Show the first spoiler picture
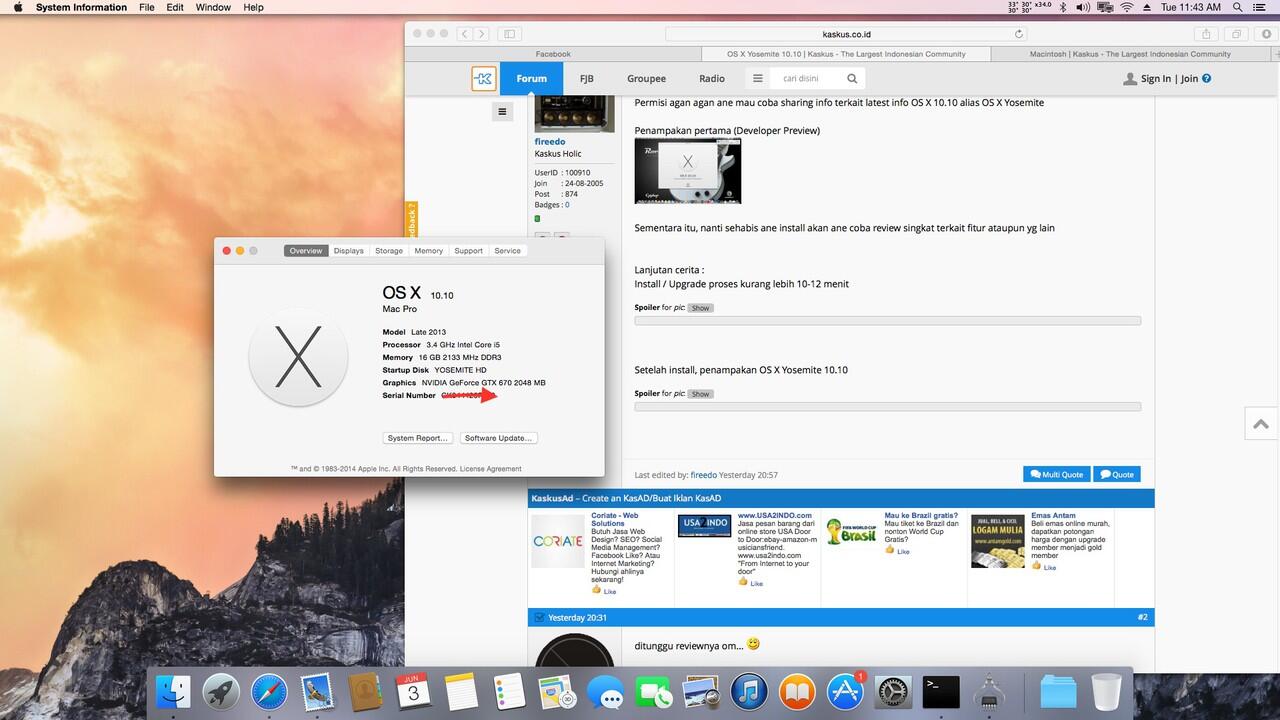Viewport: 1280px width, 720px height. click(x=700, y=308)
